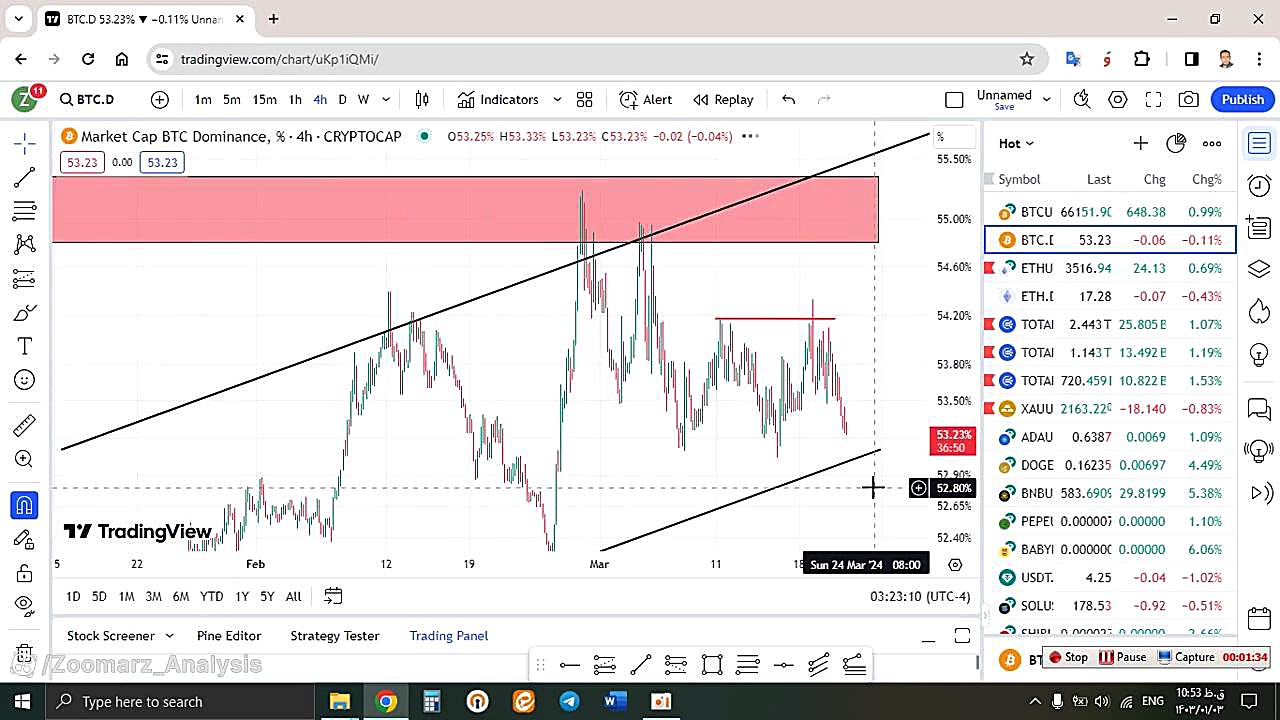
Task: Hide all drawings with eye icon
Action: [25, 604]
